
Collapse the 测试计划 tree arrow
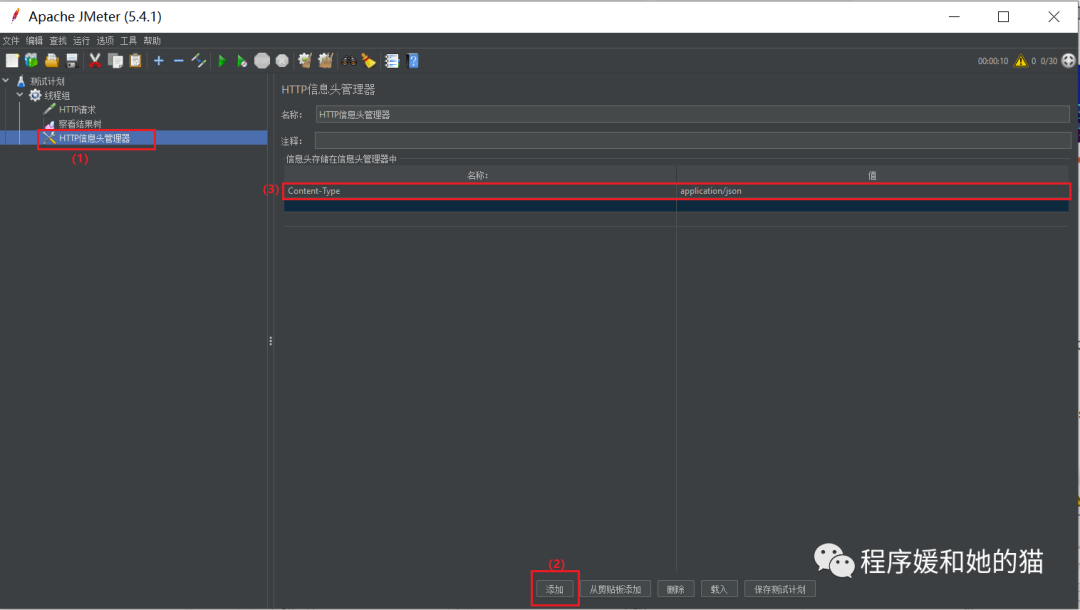click(6, 81)
